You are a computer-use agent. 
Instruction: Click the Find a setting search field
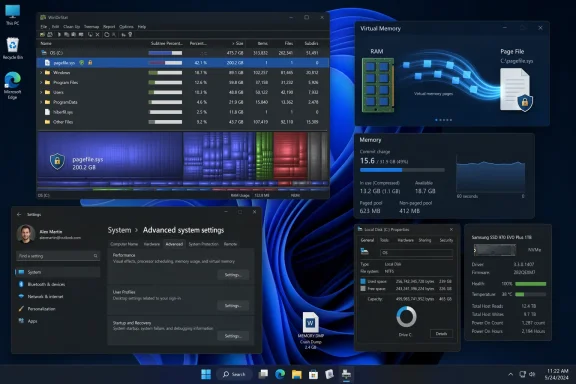(58, 256)
